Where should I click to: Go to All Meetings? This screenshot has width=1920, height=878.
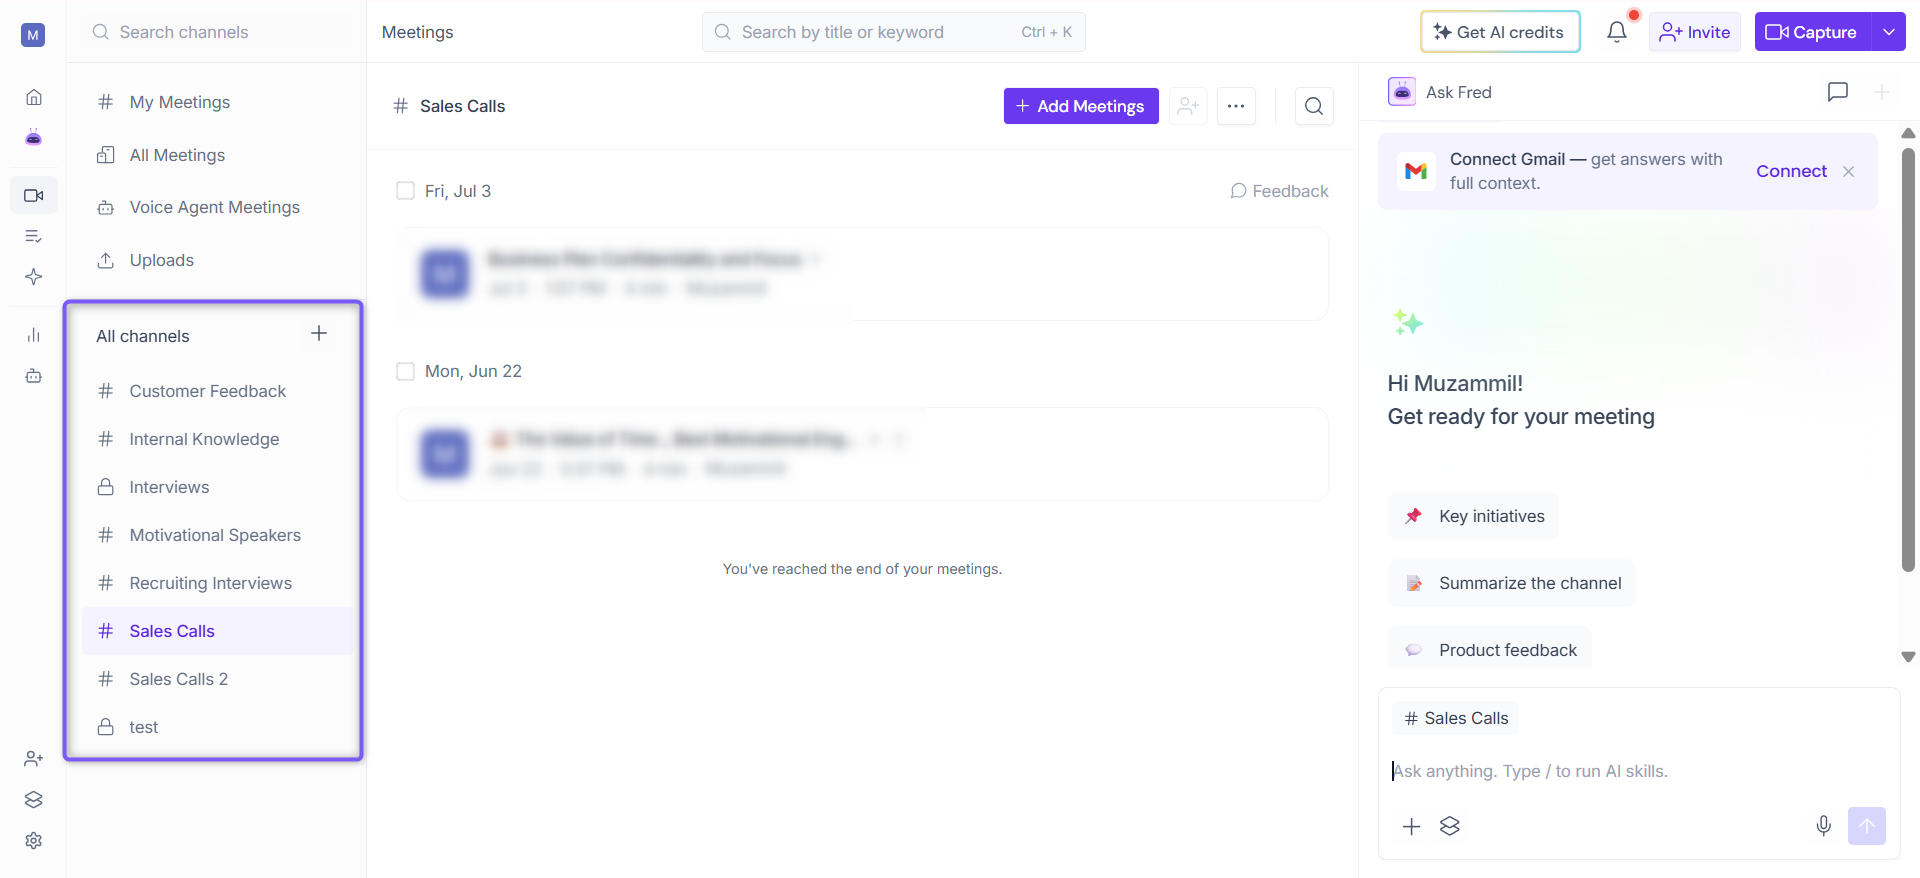(x=177, y=155)
